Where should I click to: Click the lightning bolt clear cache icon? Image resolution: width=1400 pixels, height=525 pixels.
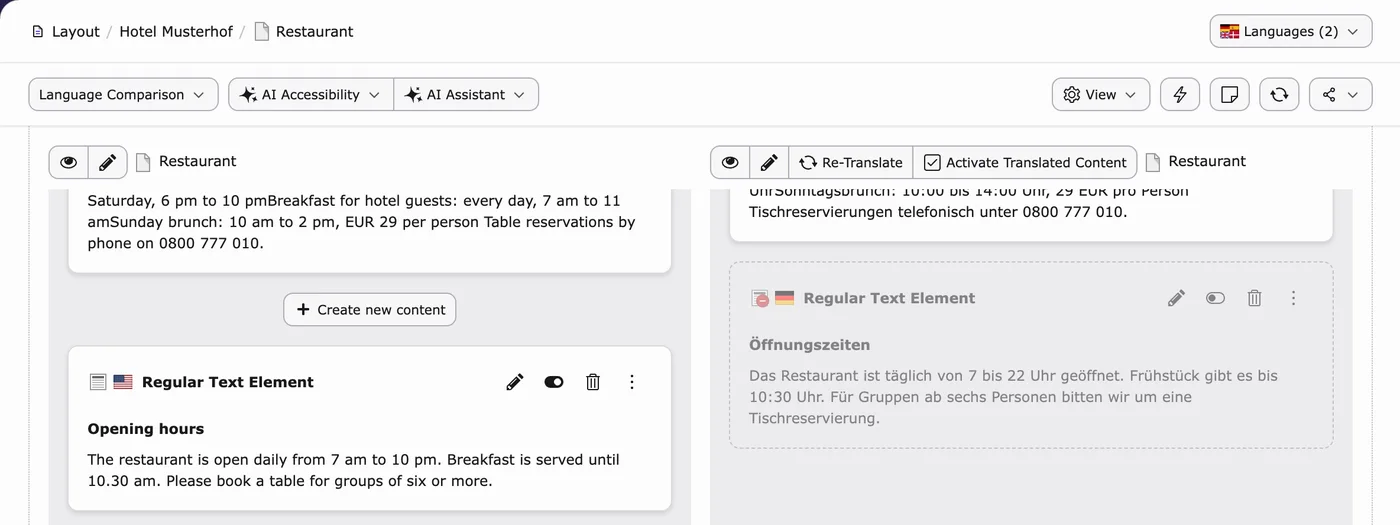1180,94
